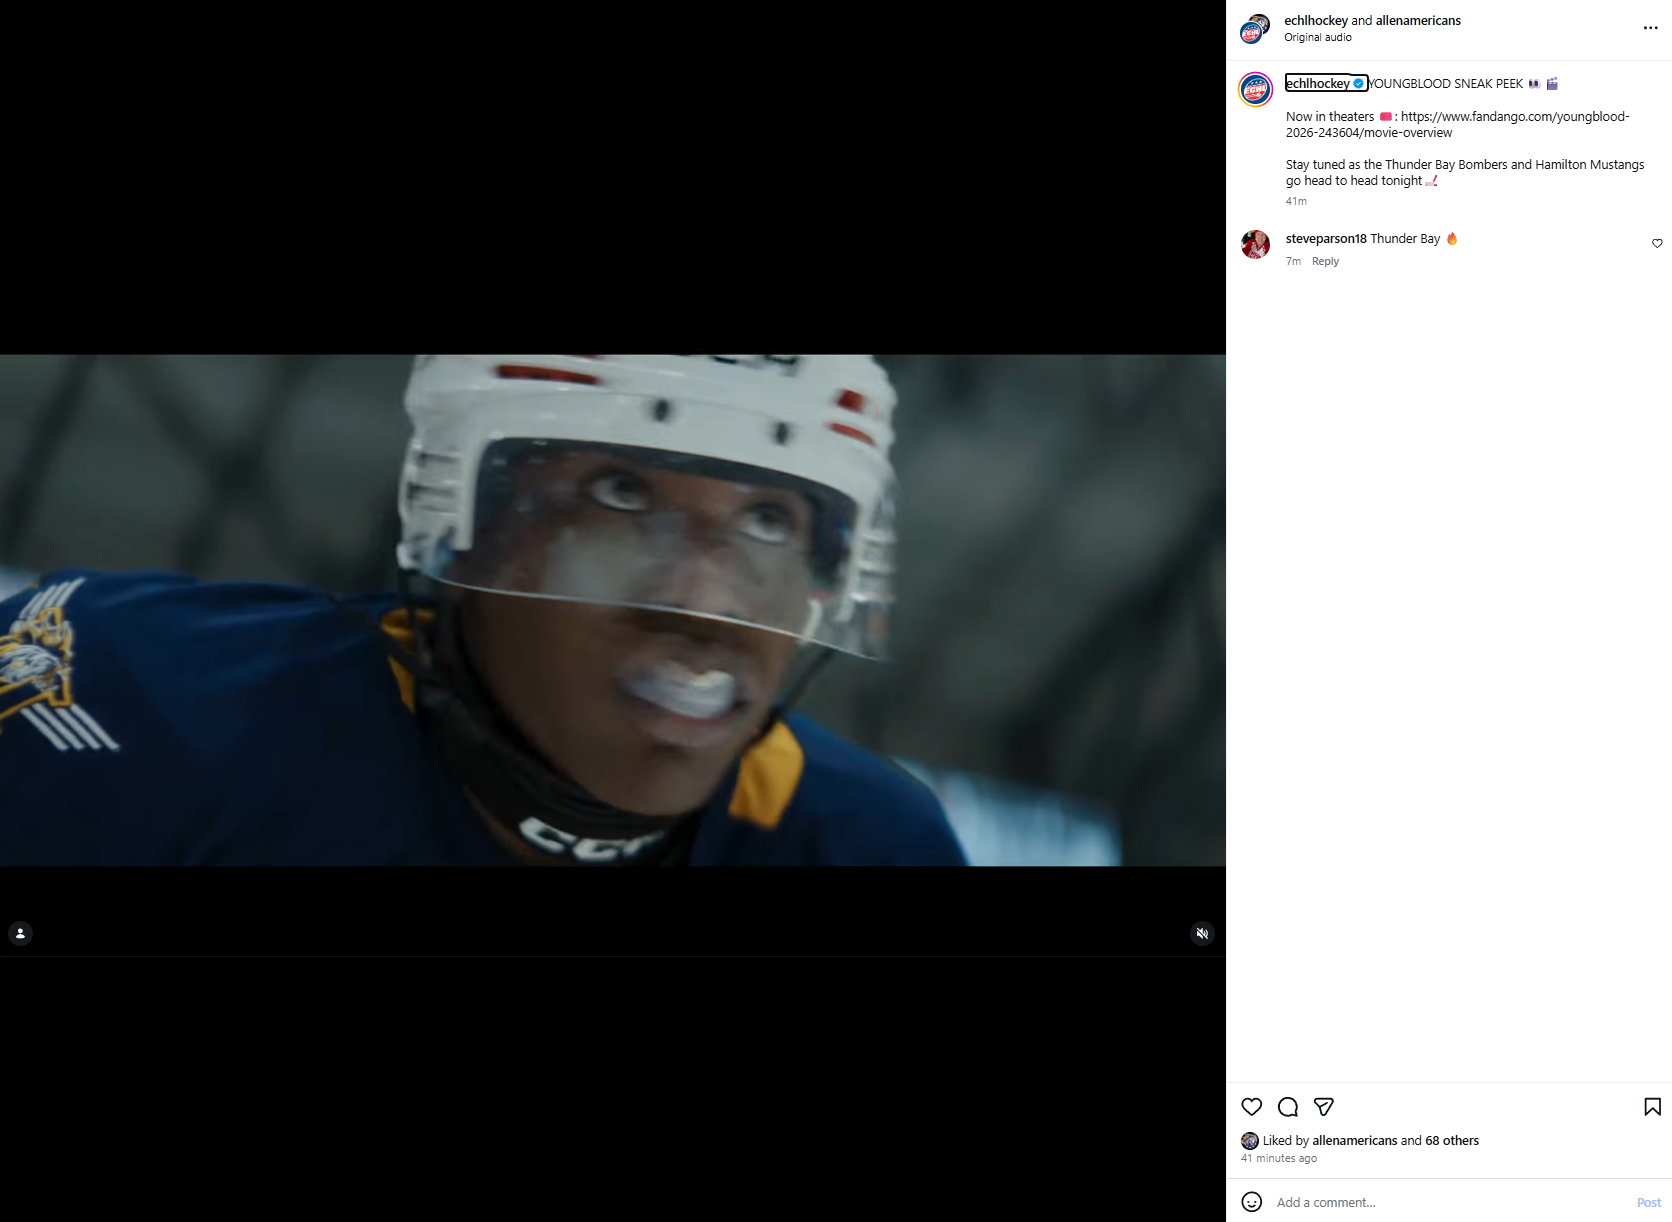Open Original audio link
Image resolution: width=1672 pixels, height=1222 pixels.
tap(1318, 37)
